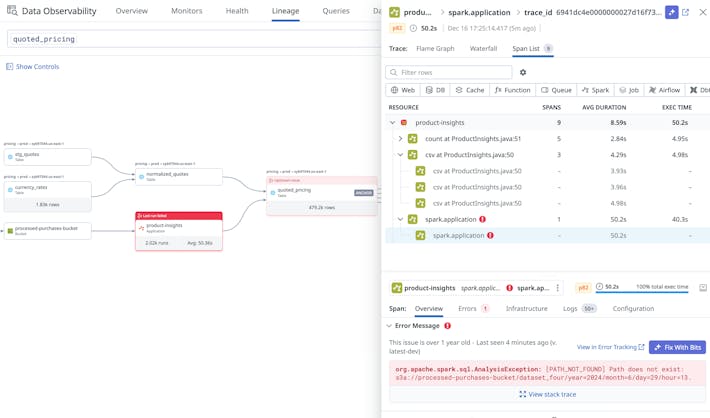Select the quoted_pricing table node

[x=322, y=196]
